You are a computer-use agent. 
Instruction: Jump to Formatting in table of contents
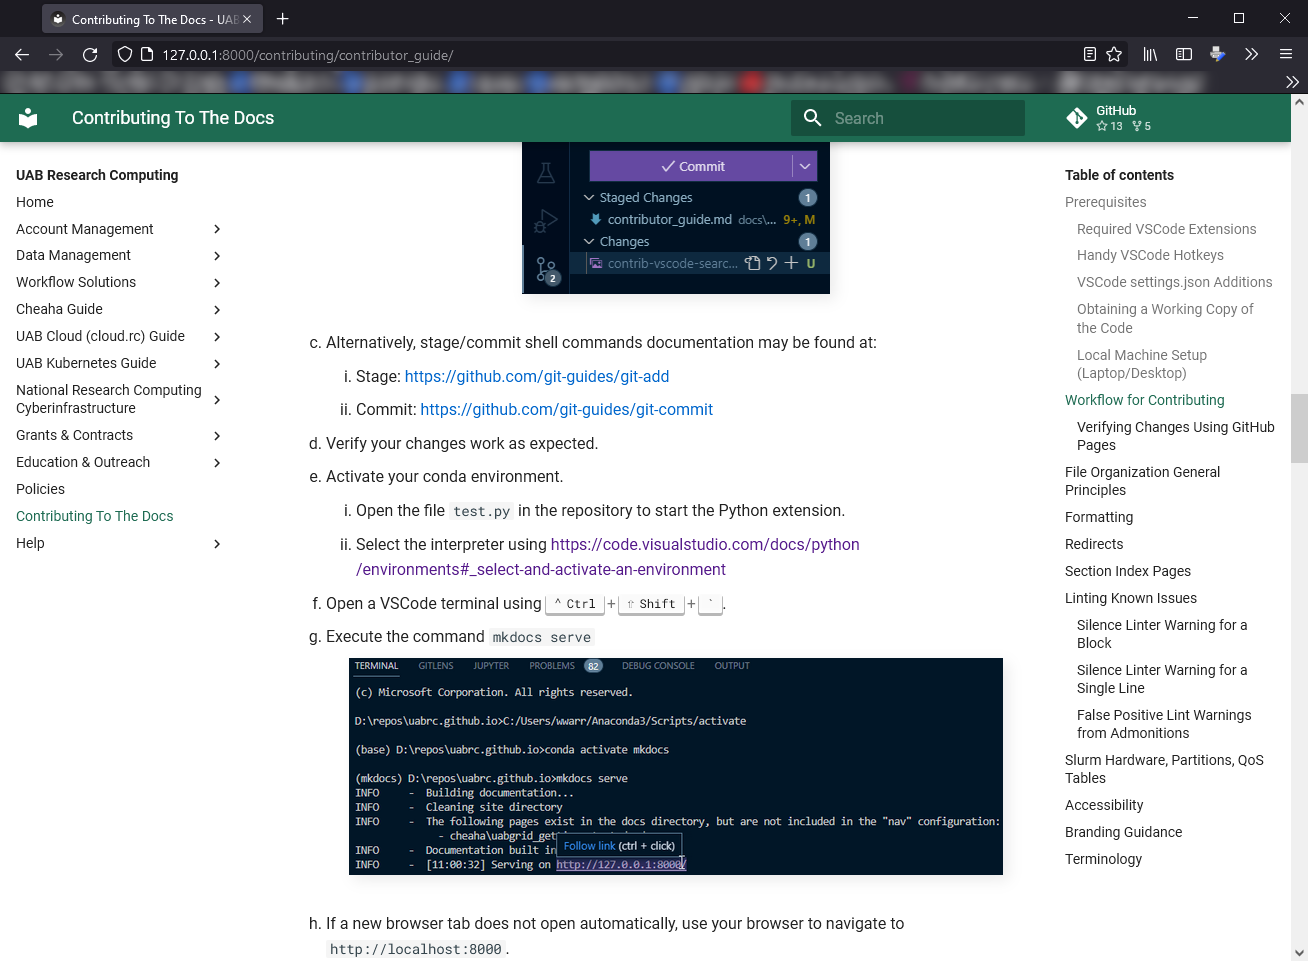tap(1098, 517)
